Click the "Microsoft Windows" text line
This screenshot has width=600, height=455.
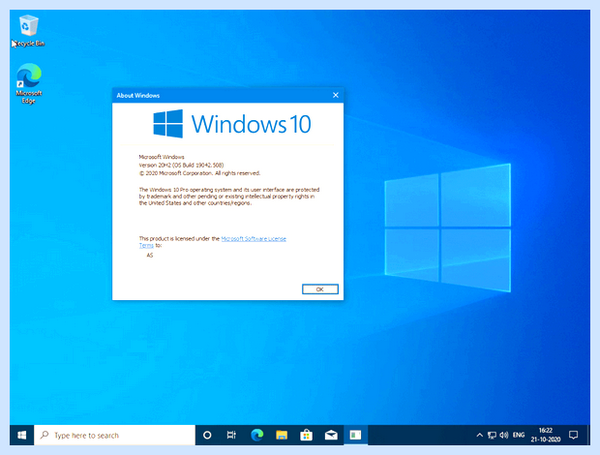[x=161, y=157]
